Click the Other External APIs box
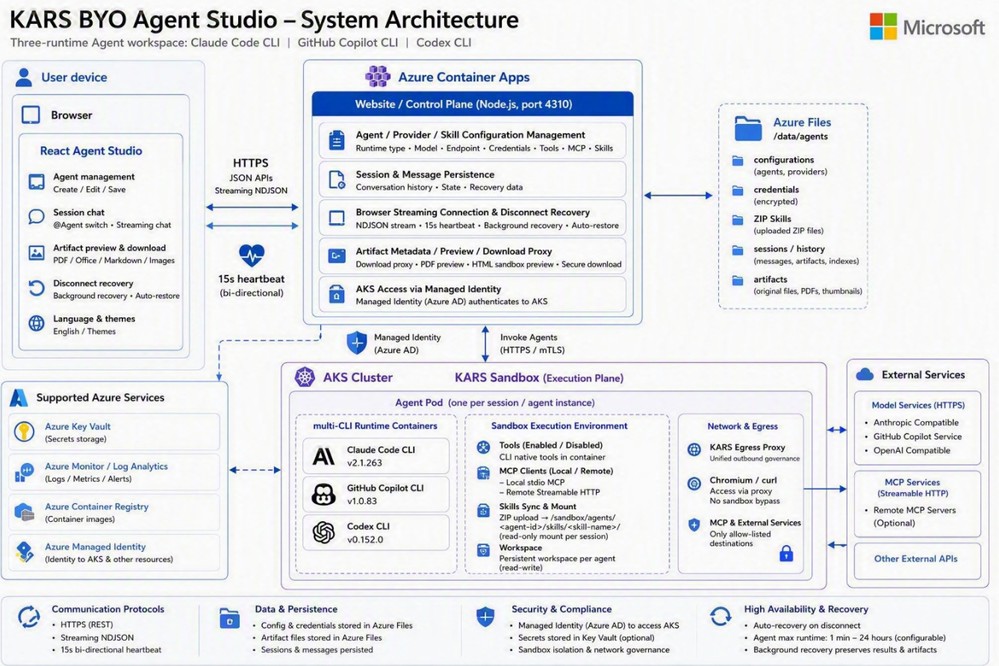 pyautogui.click(x=916, y=559)
